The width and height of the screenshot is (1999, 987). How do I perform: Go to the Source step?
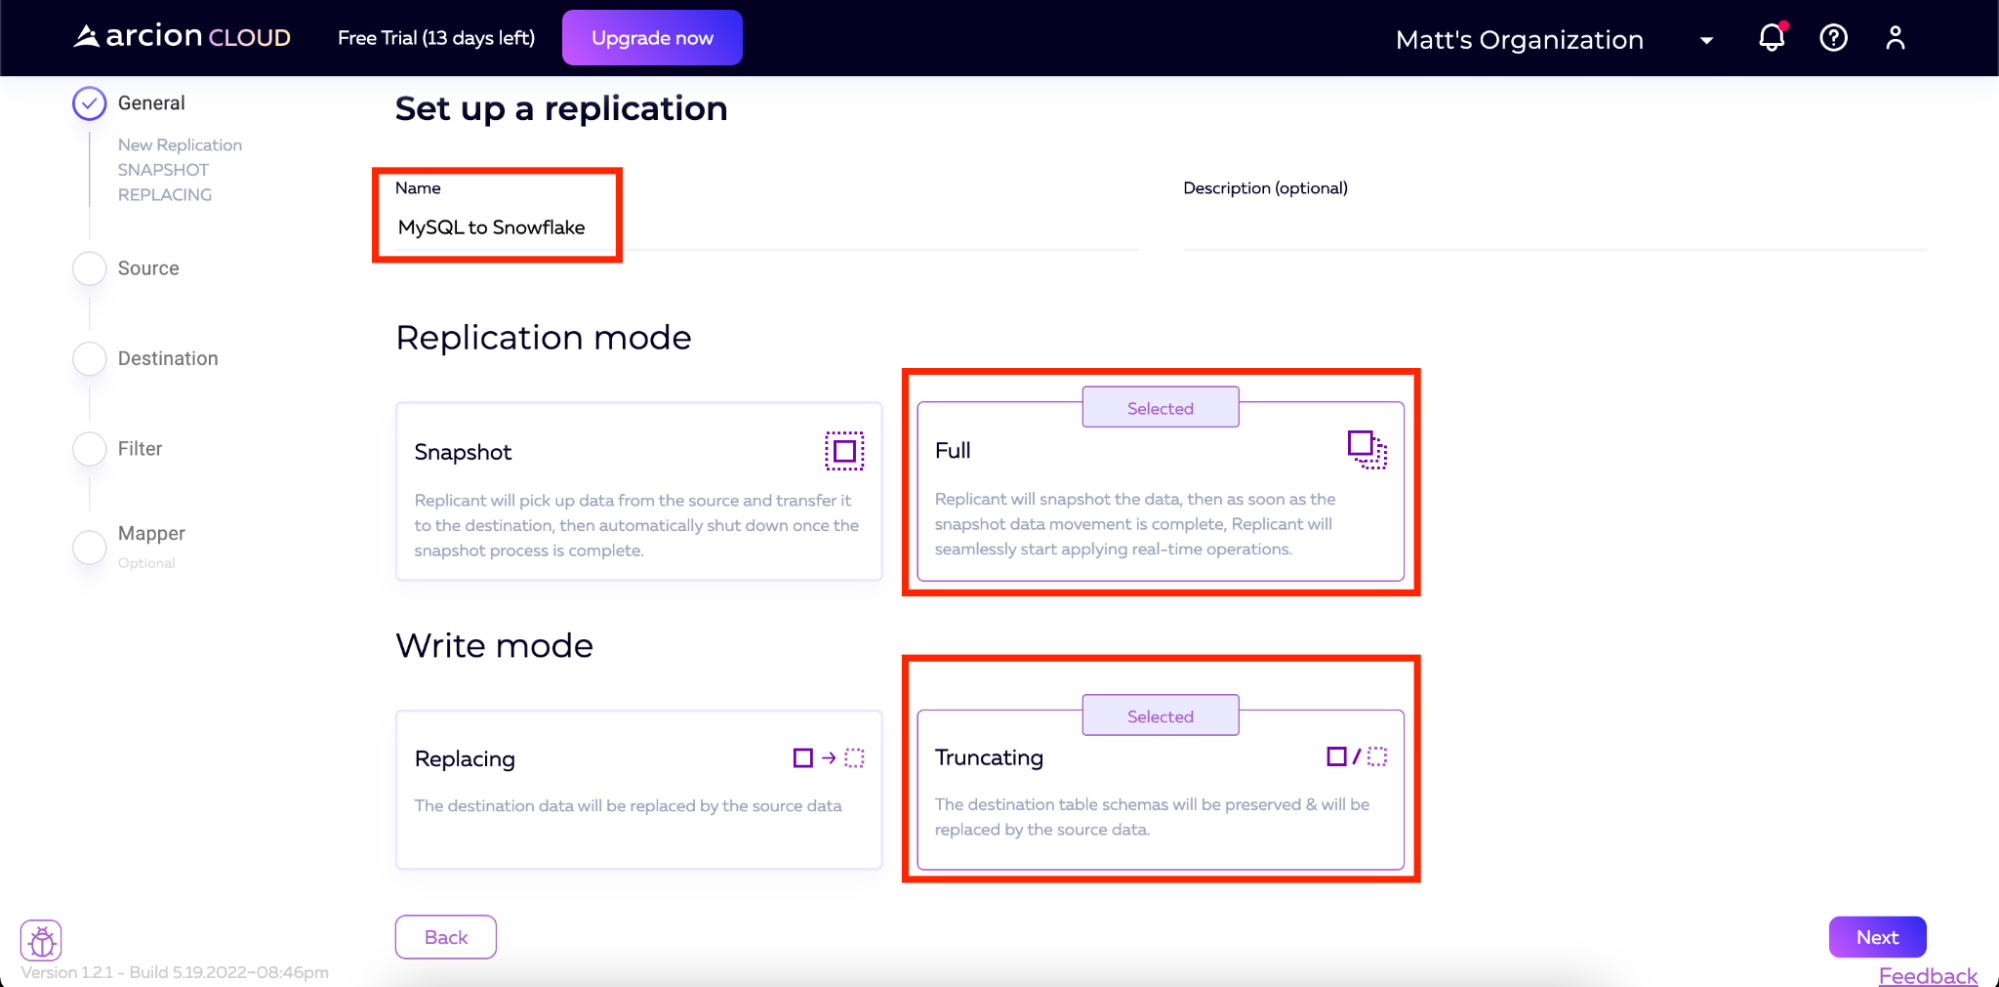[x=148, y=268]
